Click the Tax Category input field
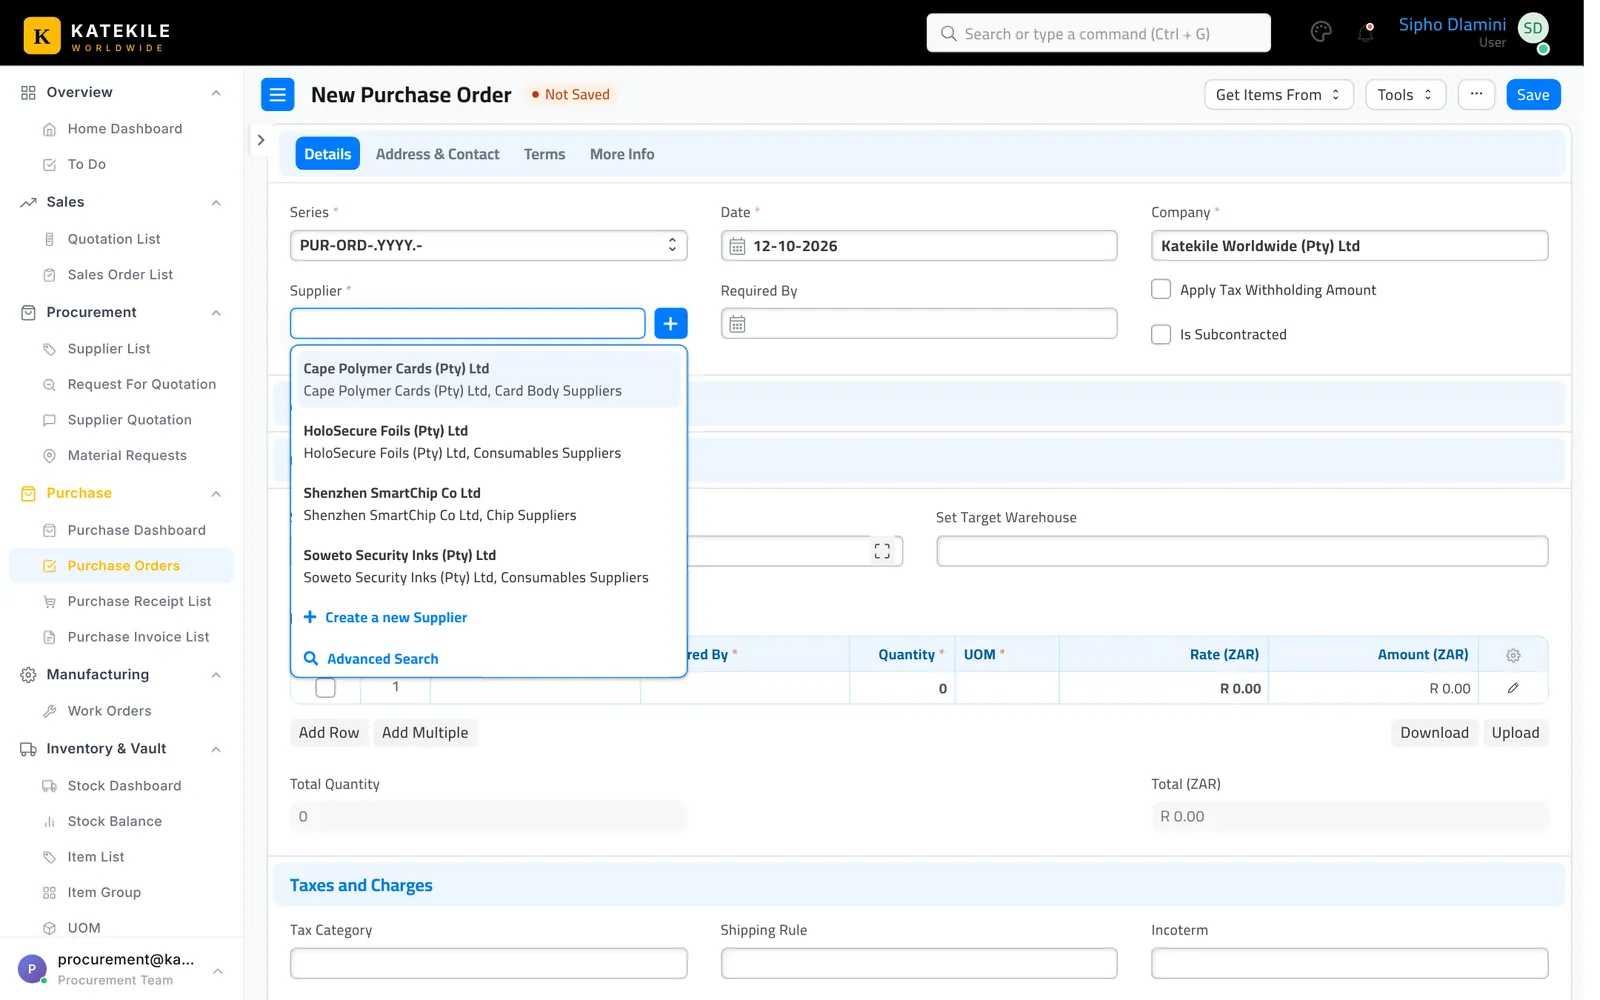 pyautogui.click(x=488, y=963)
